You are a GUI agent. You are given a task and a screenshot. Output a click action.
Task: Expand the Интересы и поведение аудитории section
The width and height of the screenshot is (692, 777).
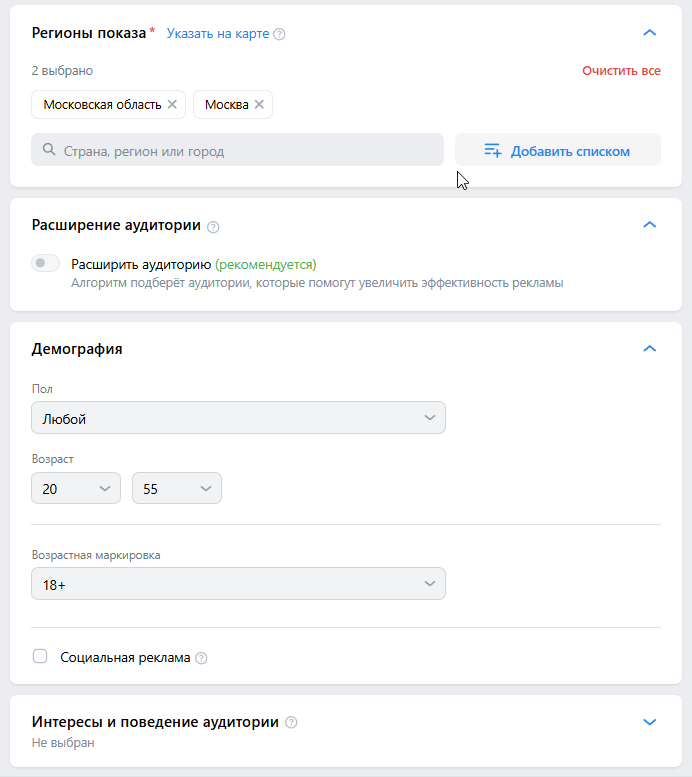point(650,722)
